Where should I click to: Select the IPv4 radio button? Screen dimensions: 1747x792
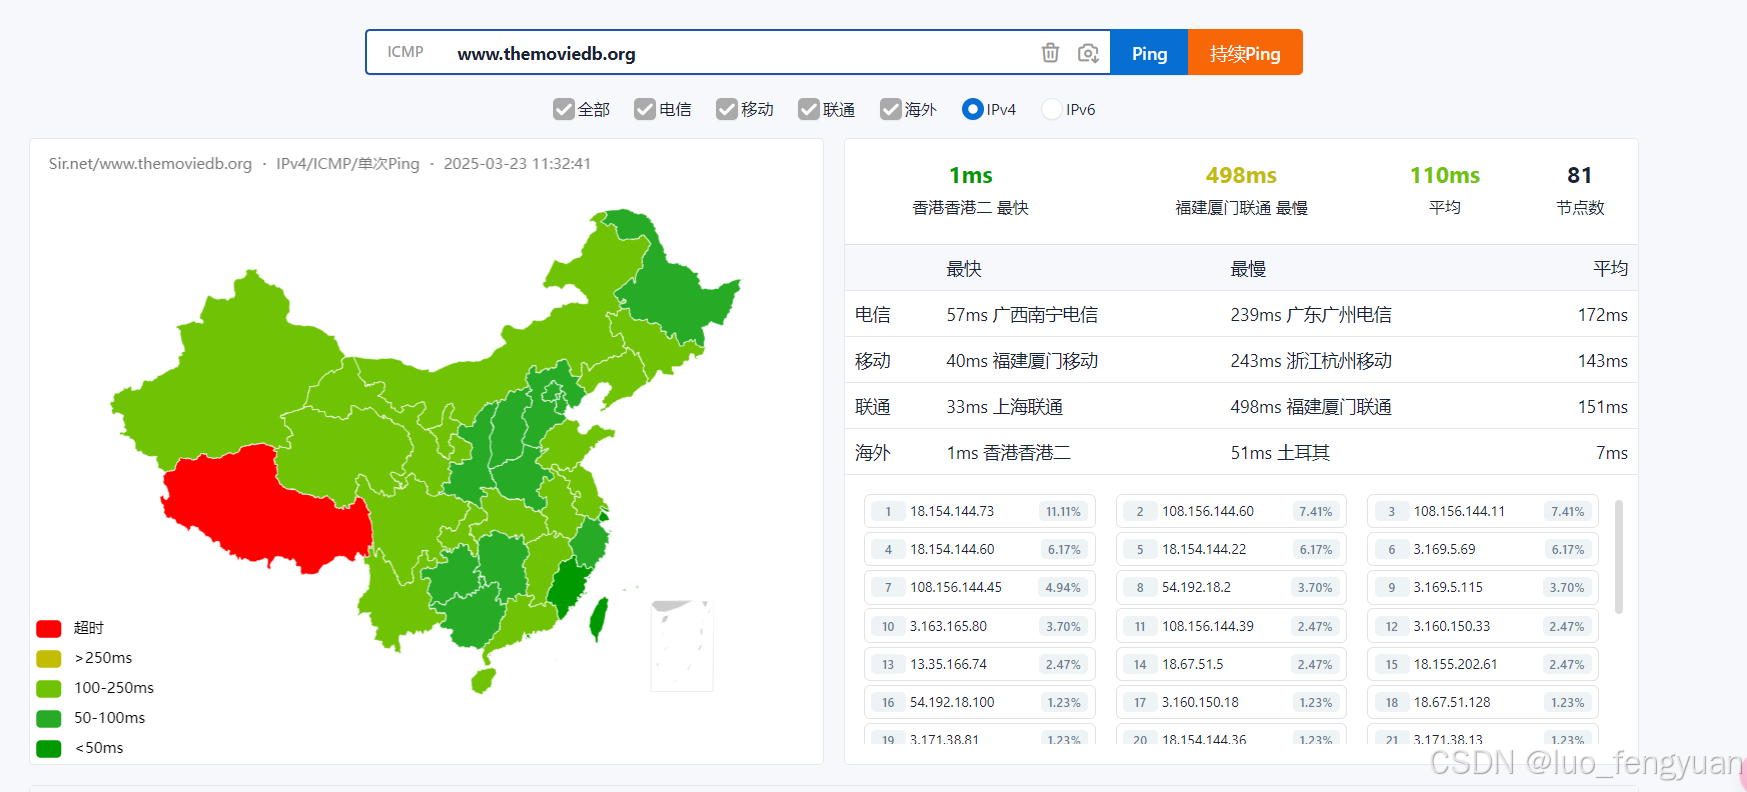[x=972, y=109]
